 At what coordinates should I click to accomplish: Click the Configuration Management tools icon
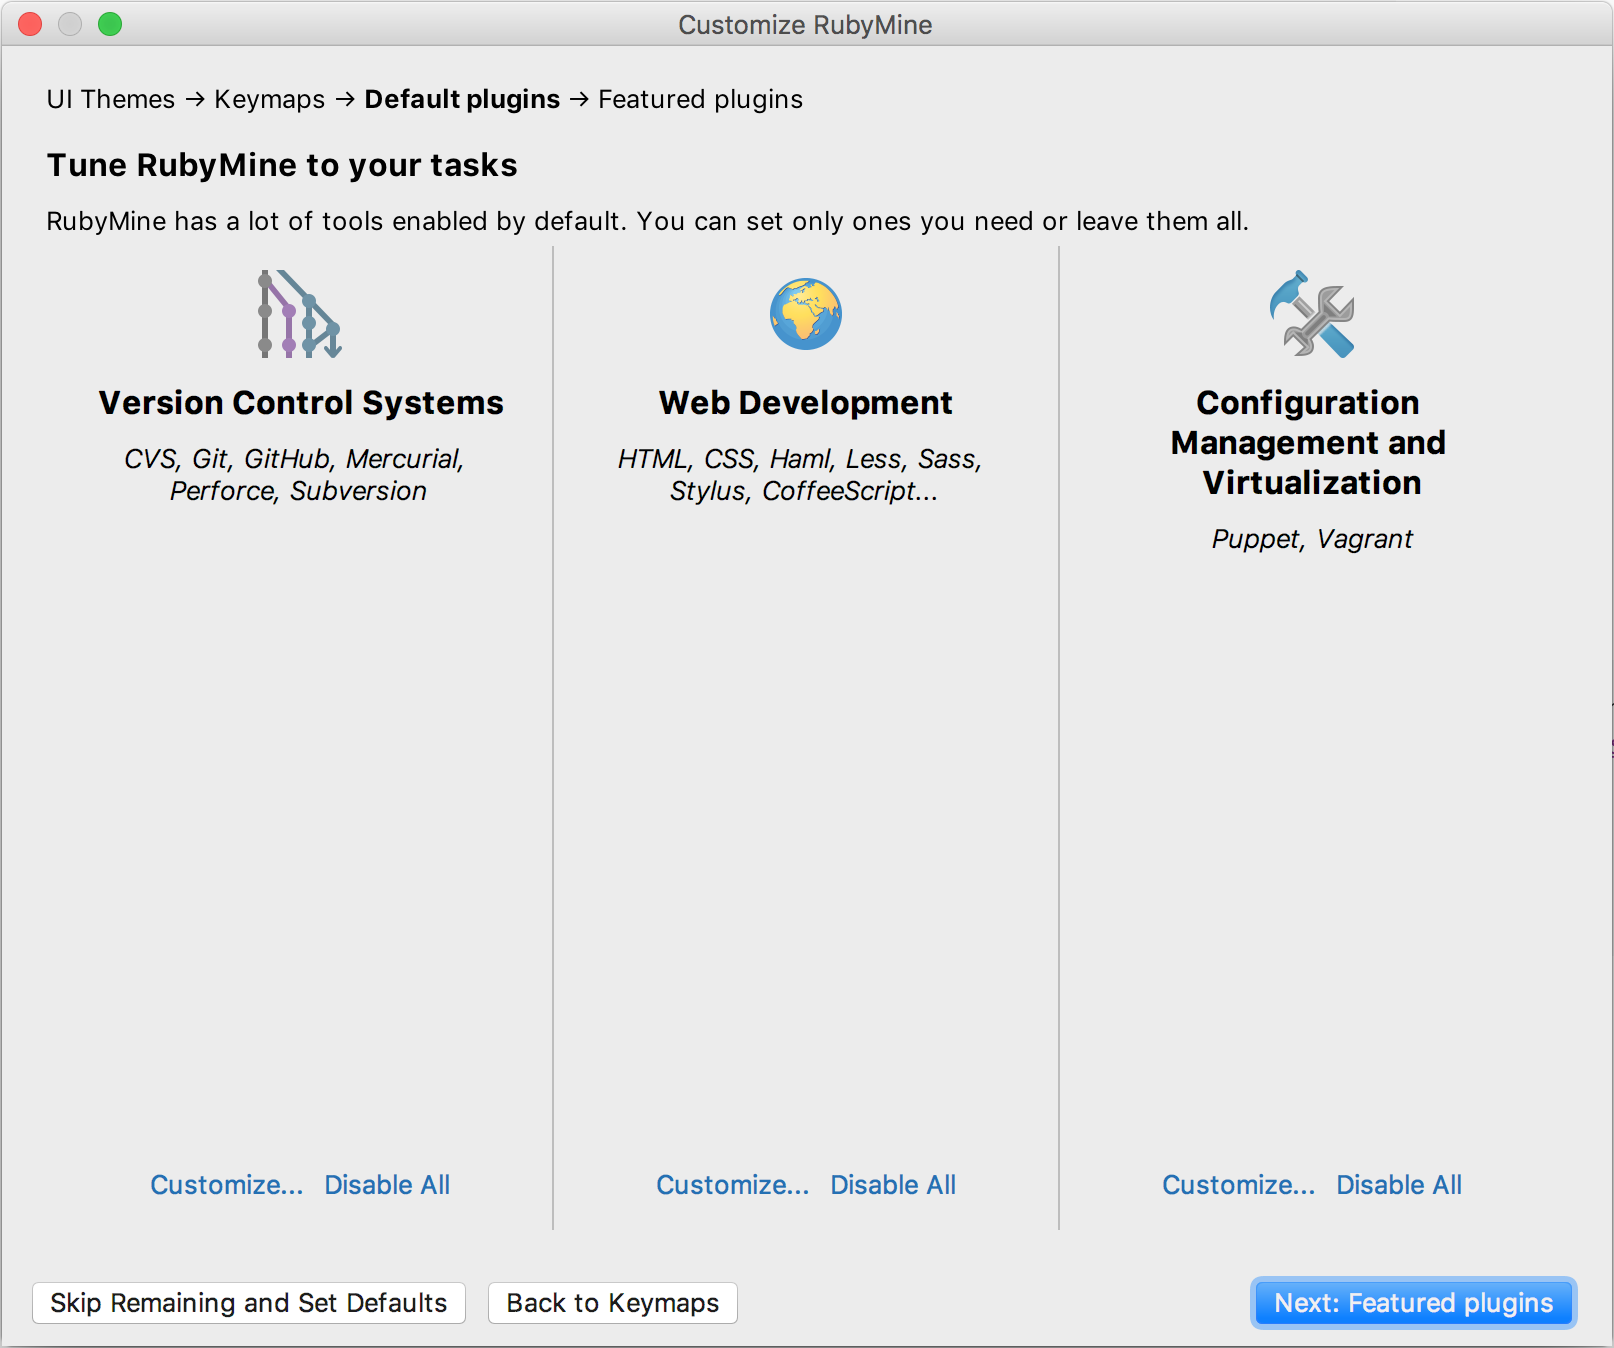coord(1312,314)
